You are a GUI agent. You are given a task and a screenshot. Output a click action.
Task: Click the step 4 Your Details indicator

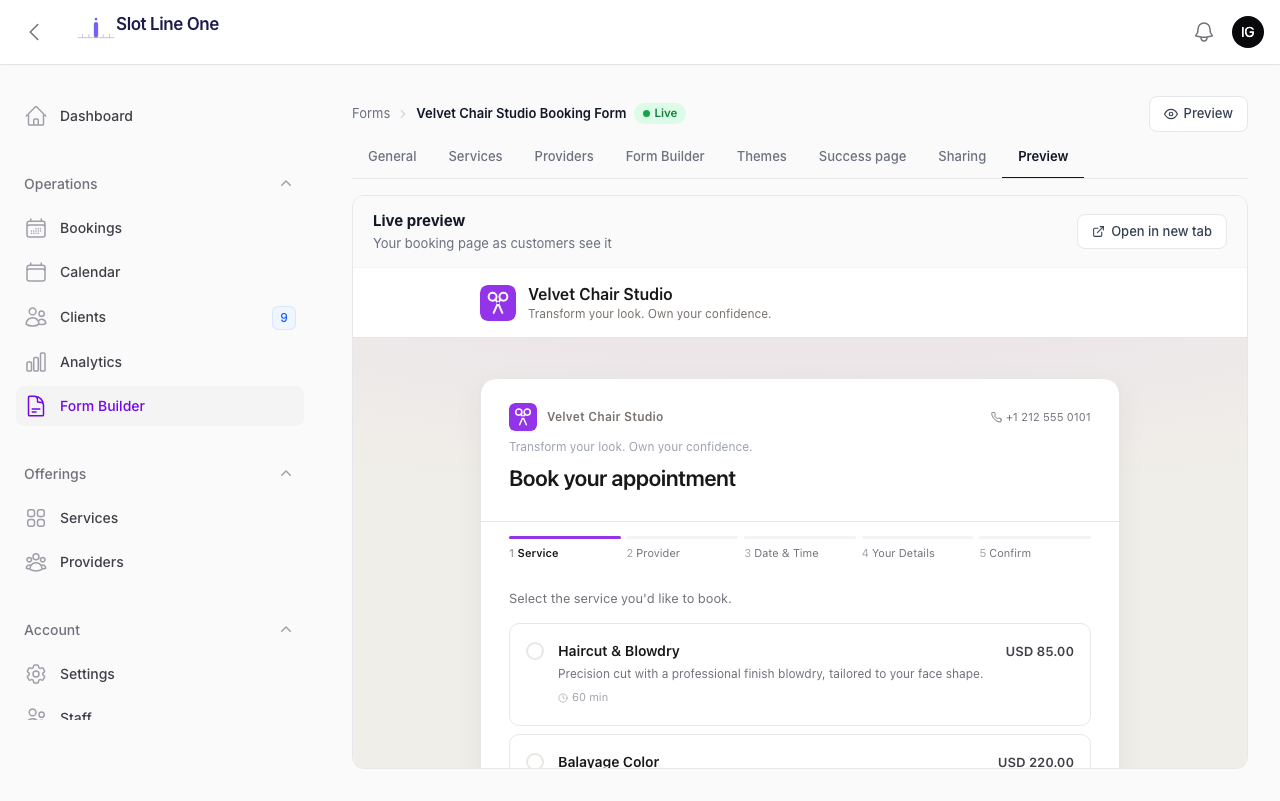coord(917,548)
